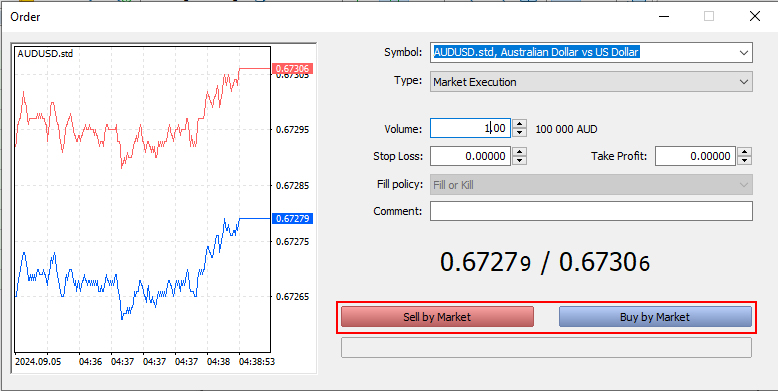Click the 0.67265 price axis label
The height and width of the screenshot is (391, 778).
click(x=292, y=297)
